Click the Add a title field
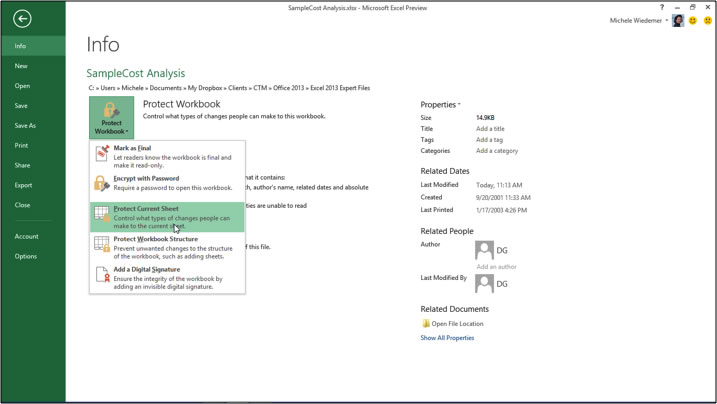Viewport: 717px width, 404px height. (x=490, y=129)
